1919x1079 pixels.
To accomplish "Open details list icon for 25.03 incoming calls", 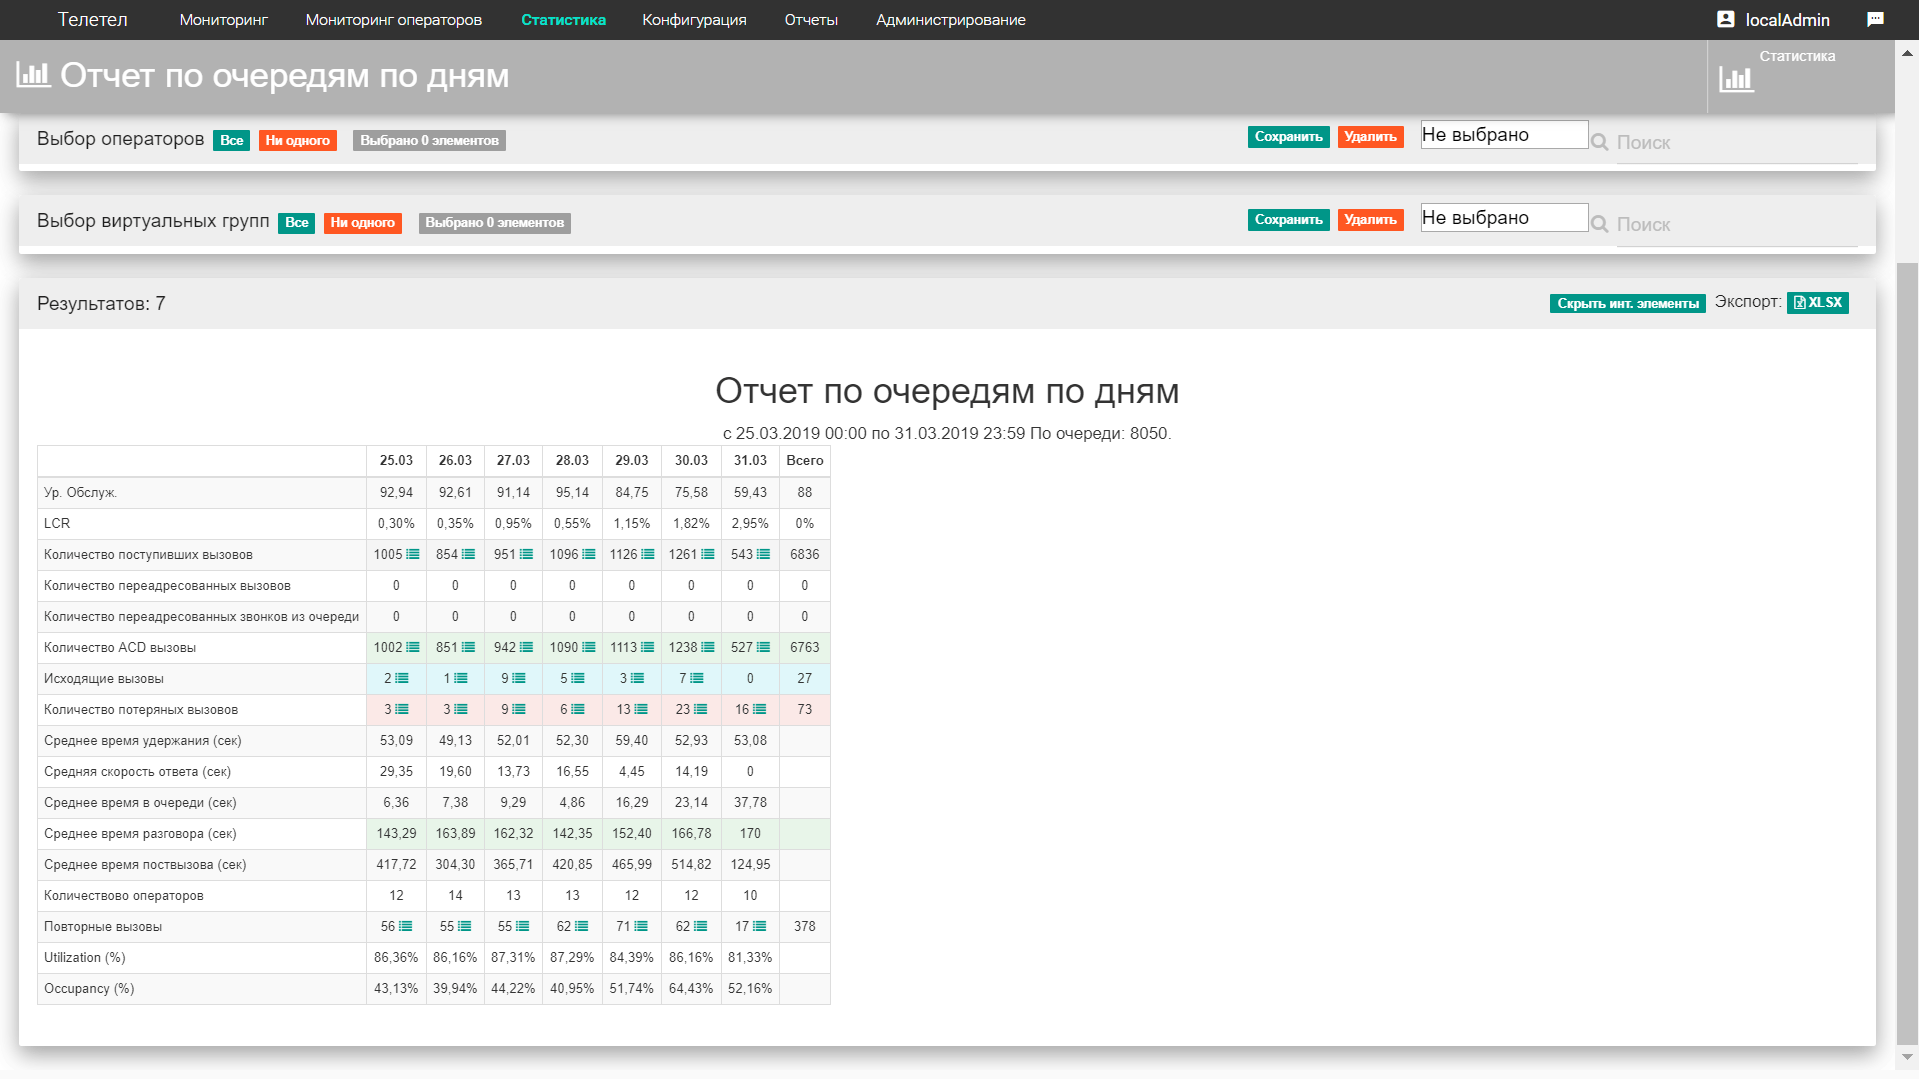I will [413, 554].
